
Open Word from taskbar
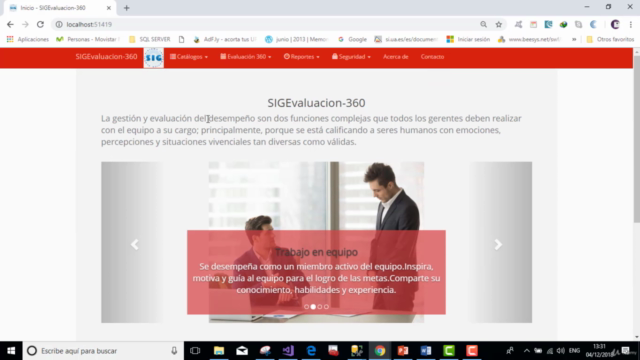426,351
